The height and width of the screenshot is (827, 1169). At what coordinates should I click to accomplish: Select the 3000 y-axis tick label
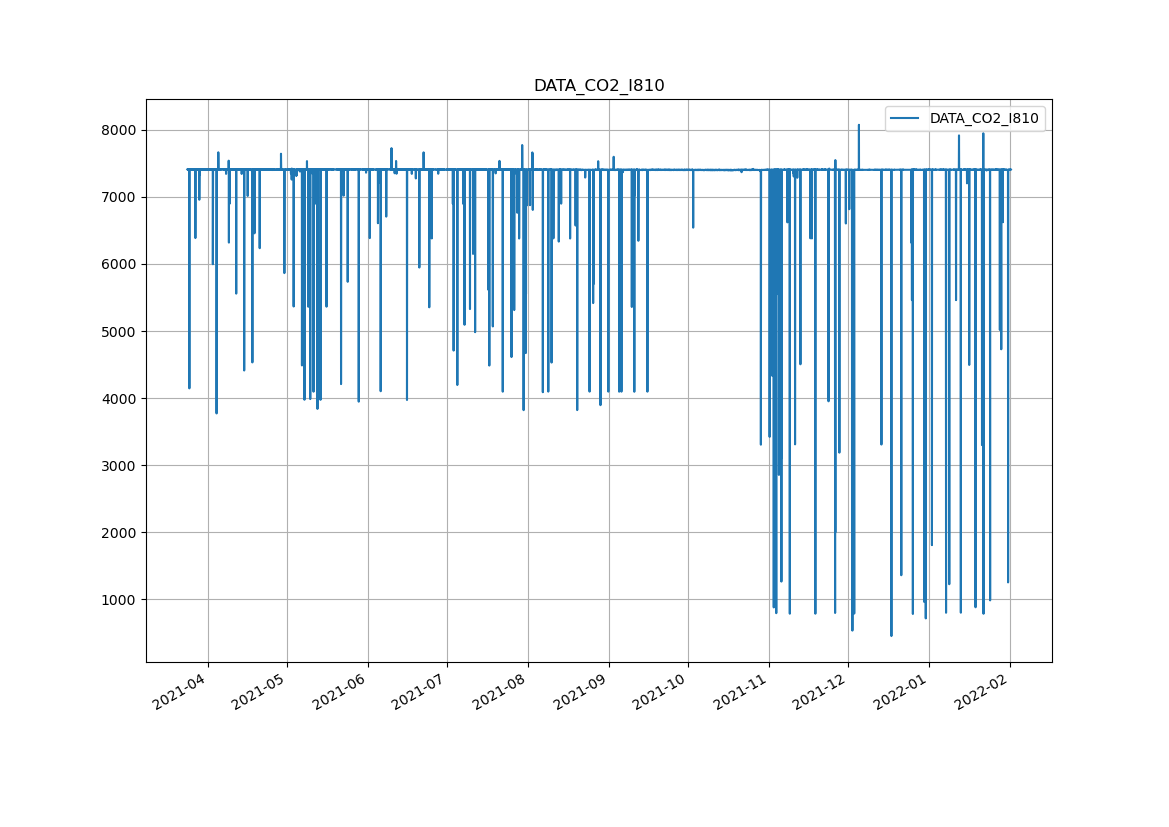click(119, 465)
